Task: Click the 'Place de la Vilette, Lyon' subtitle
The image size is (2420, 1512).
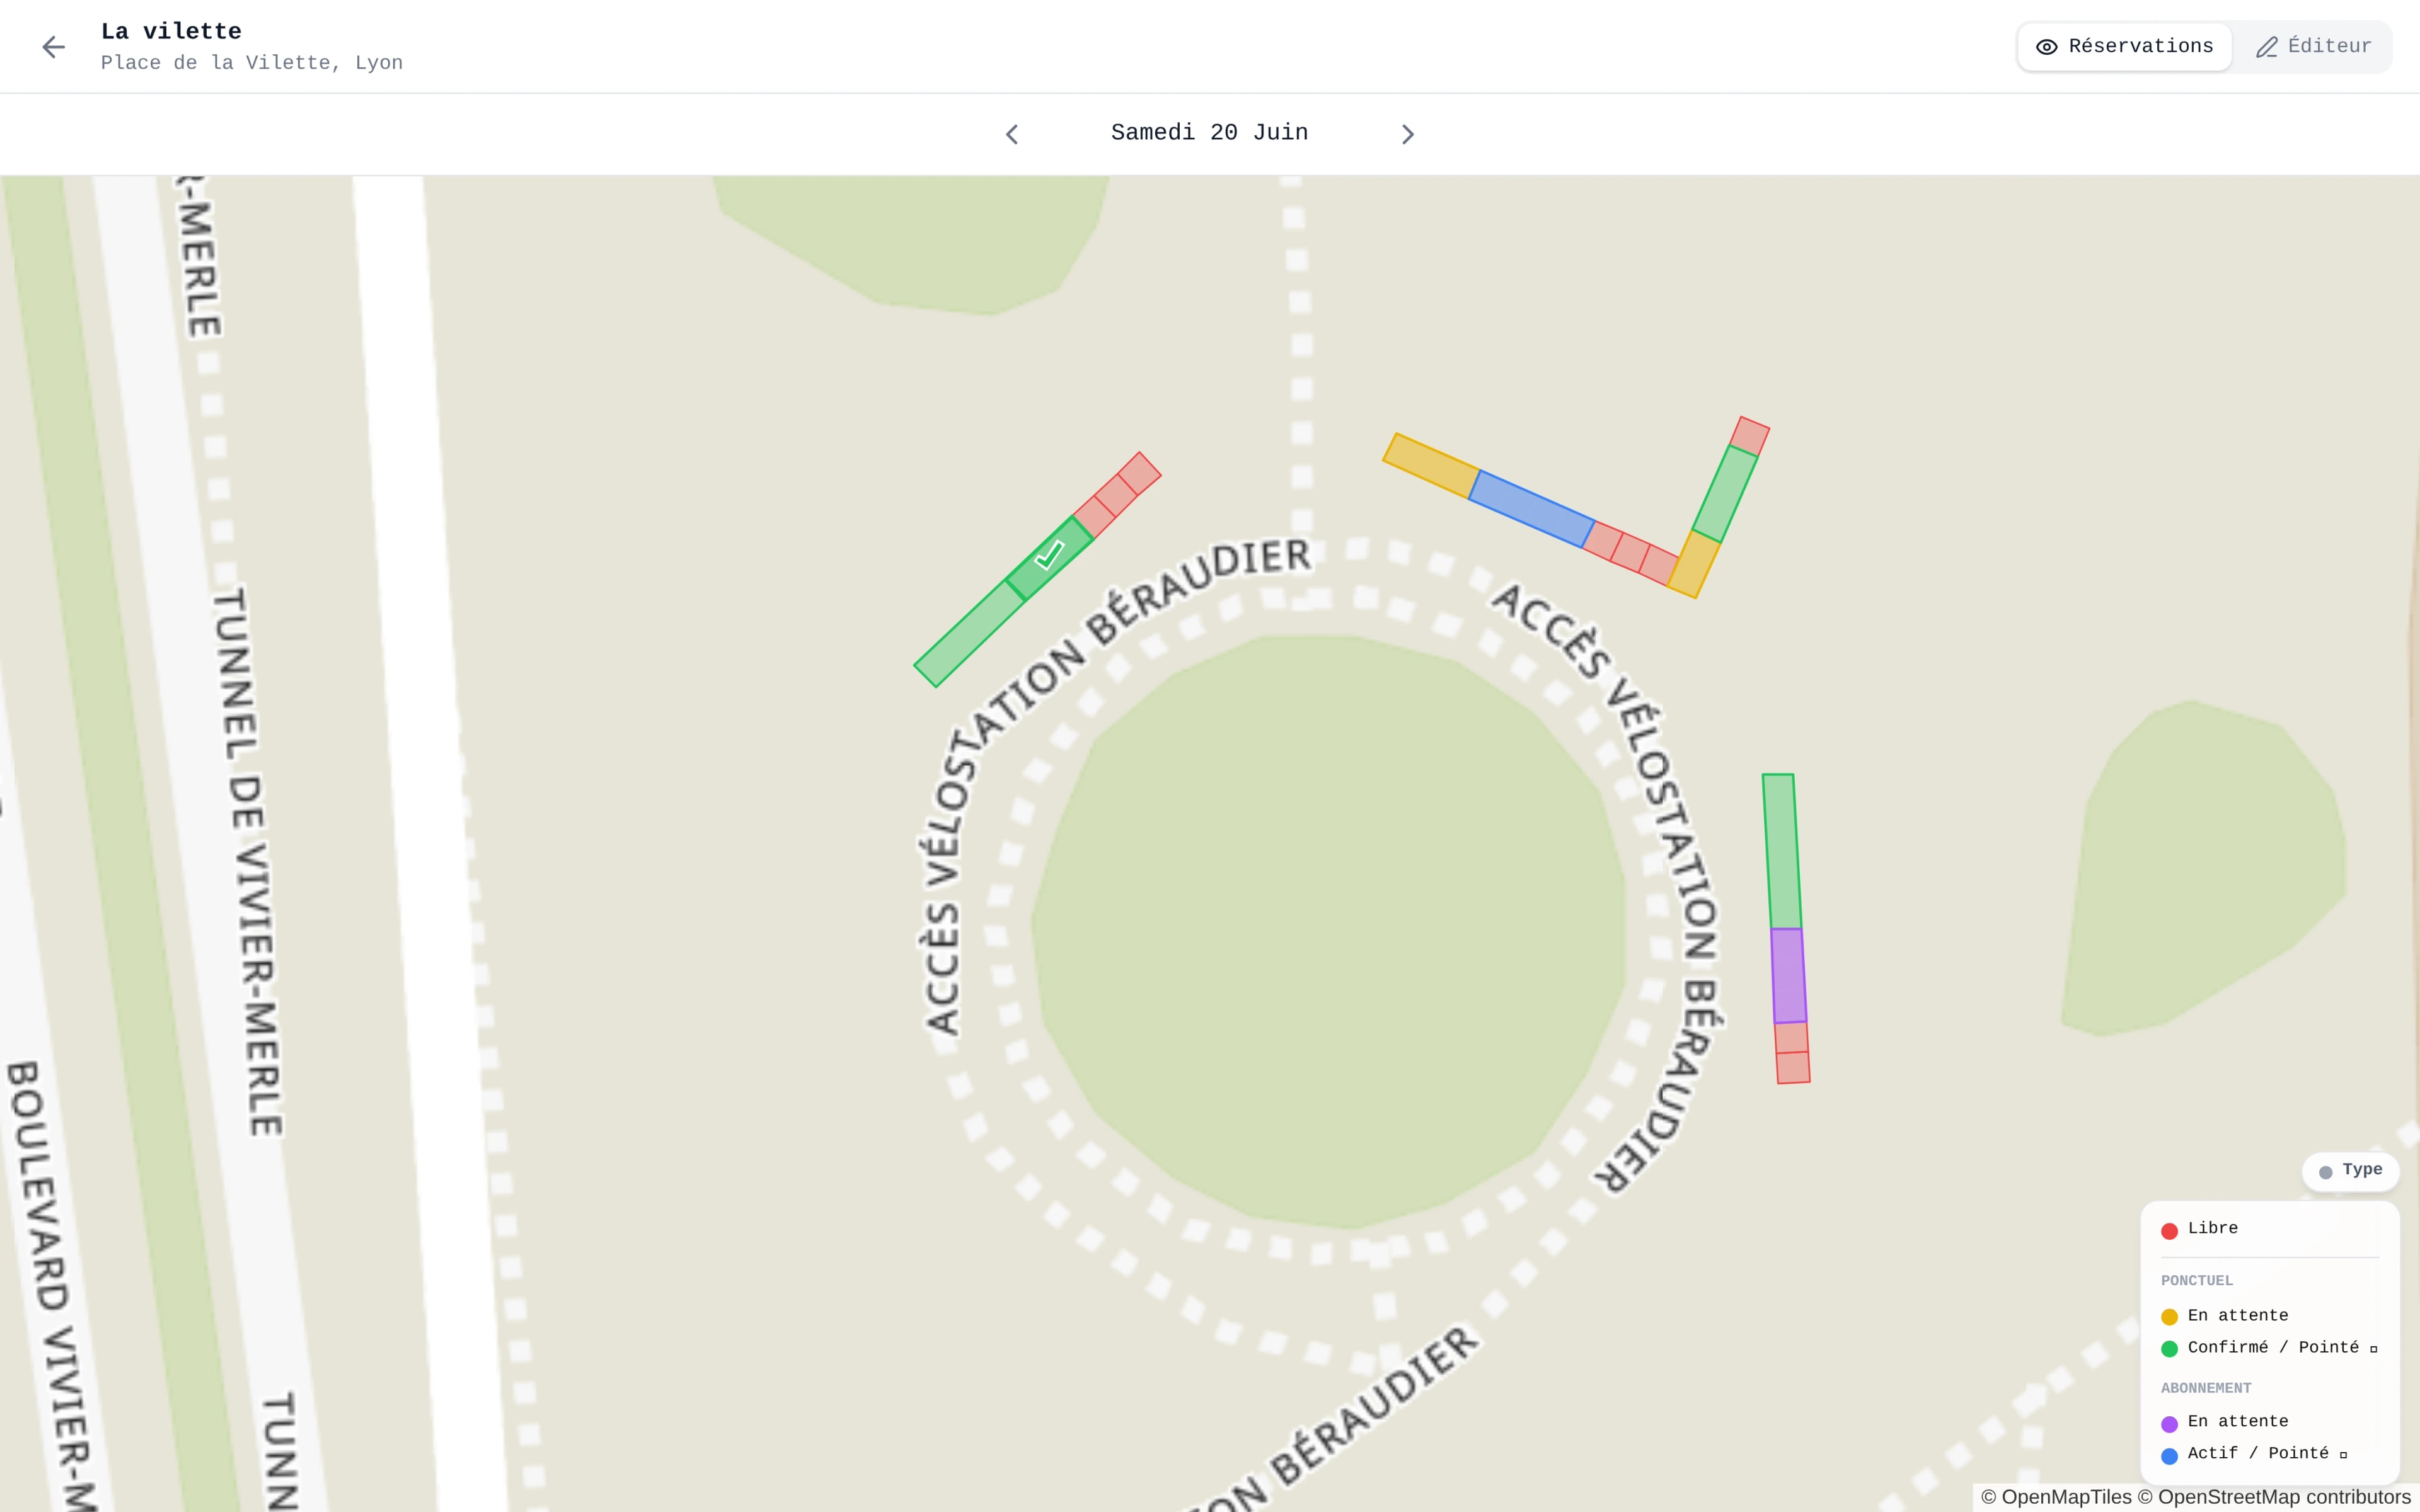Action: [252, 63]
